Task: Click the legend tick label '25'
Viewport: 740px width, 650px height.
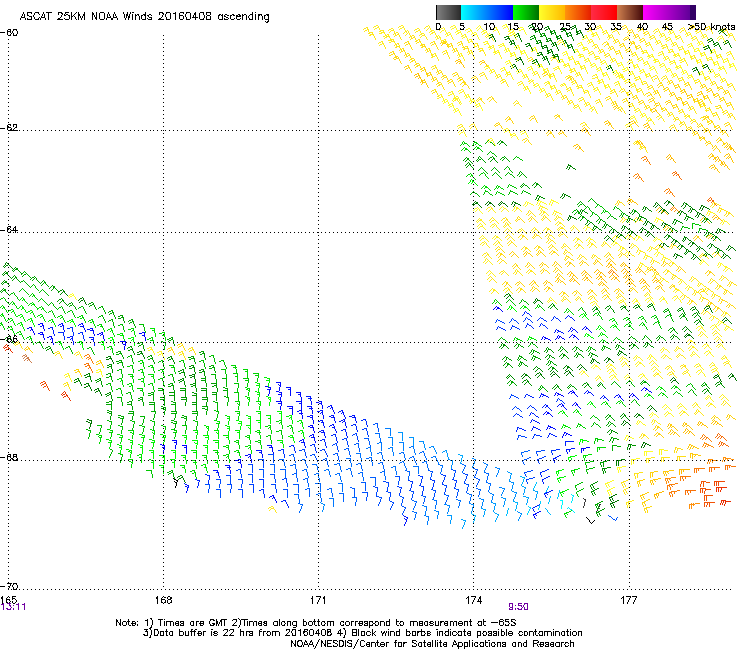Action: click(565, 27)
